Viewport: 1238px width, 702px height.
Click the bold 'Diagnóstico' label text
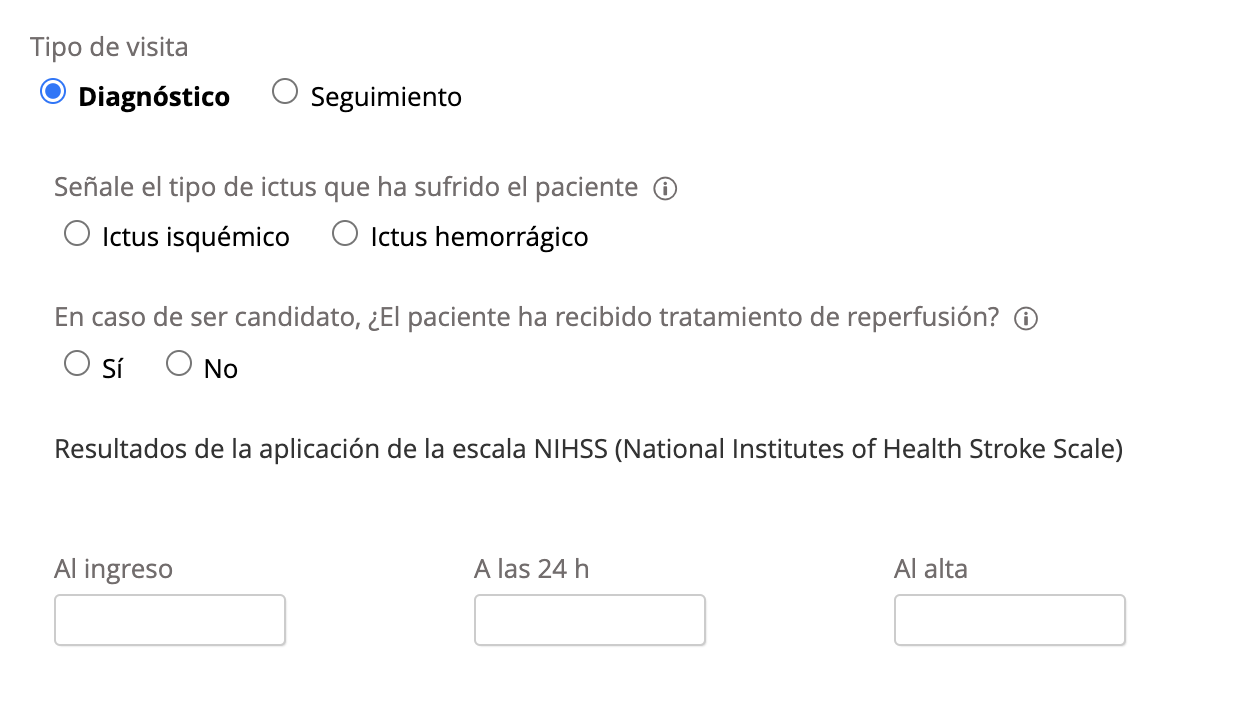coord(154,97)
